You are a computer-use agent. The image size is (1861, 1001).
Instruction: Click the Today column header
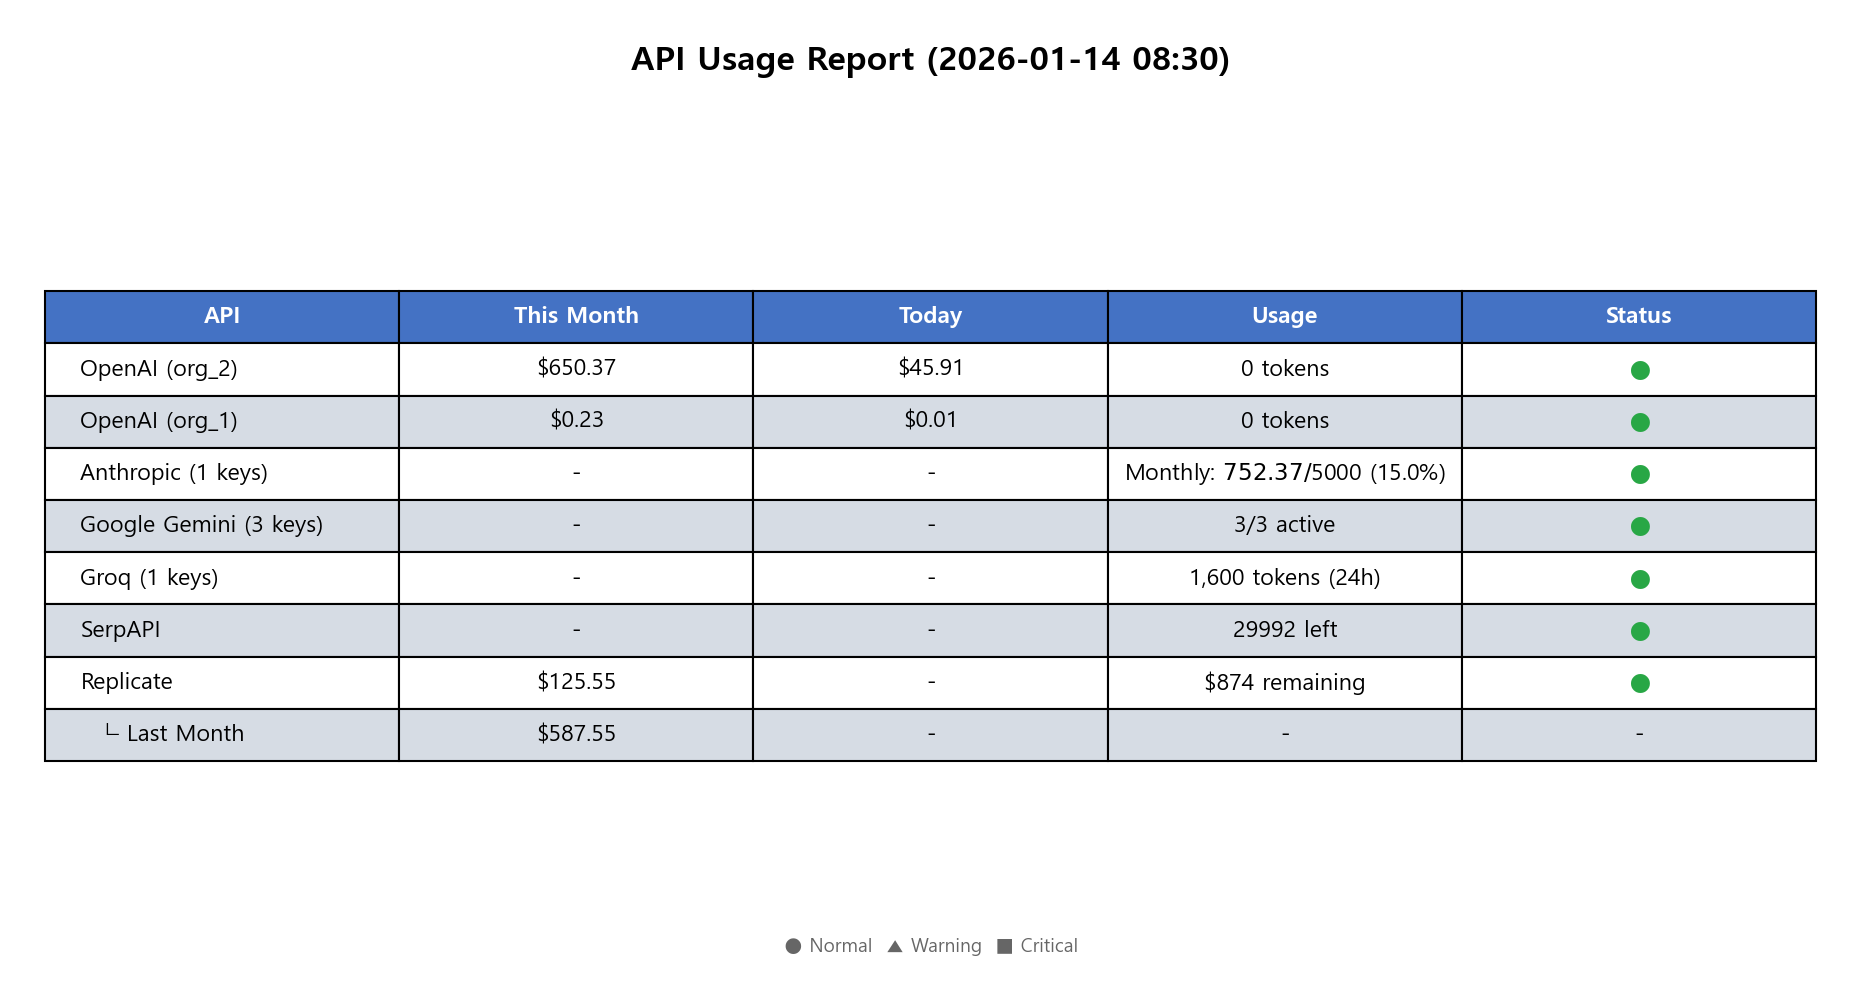(x=930, y=317)
